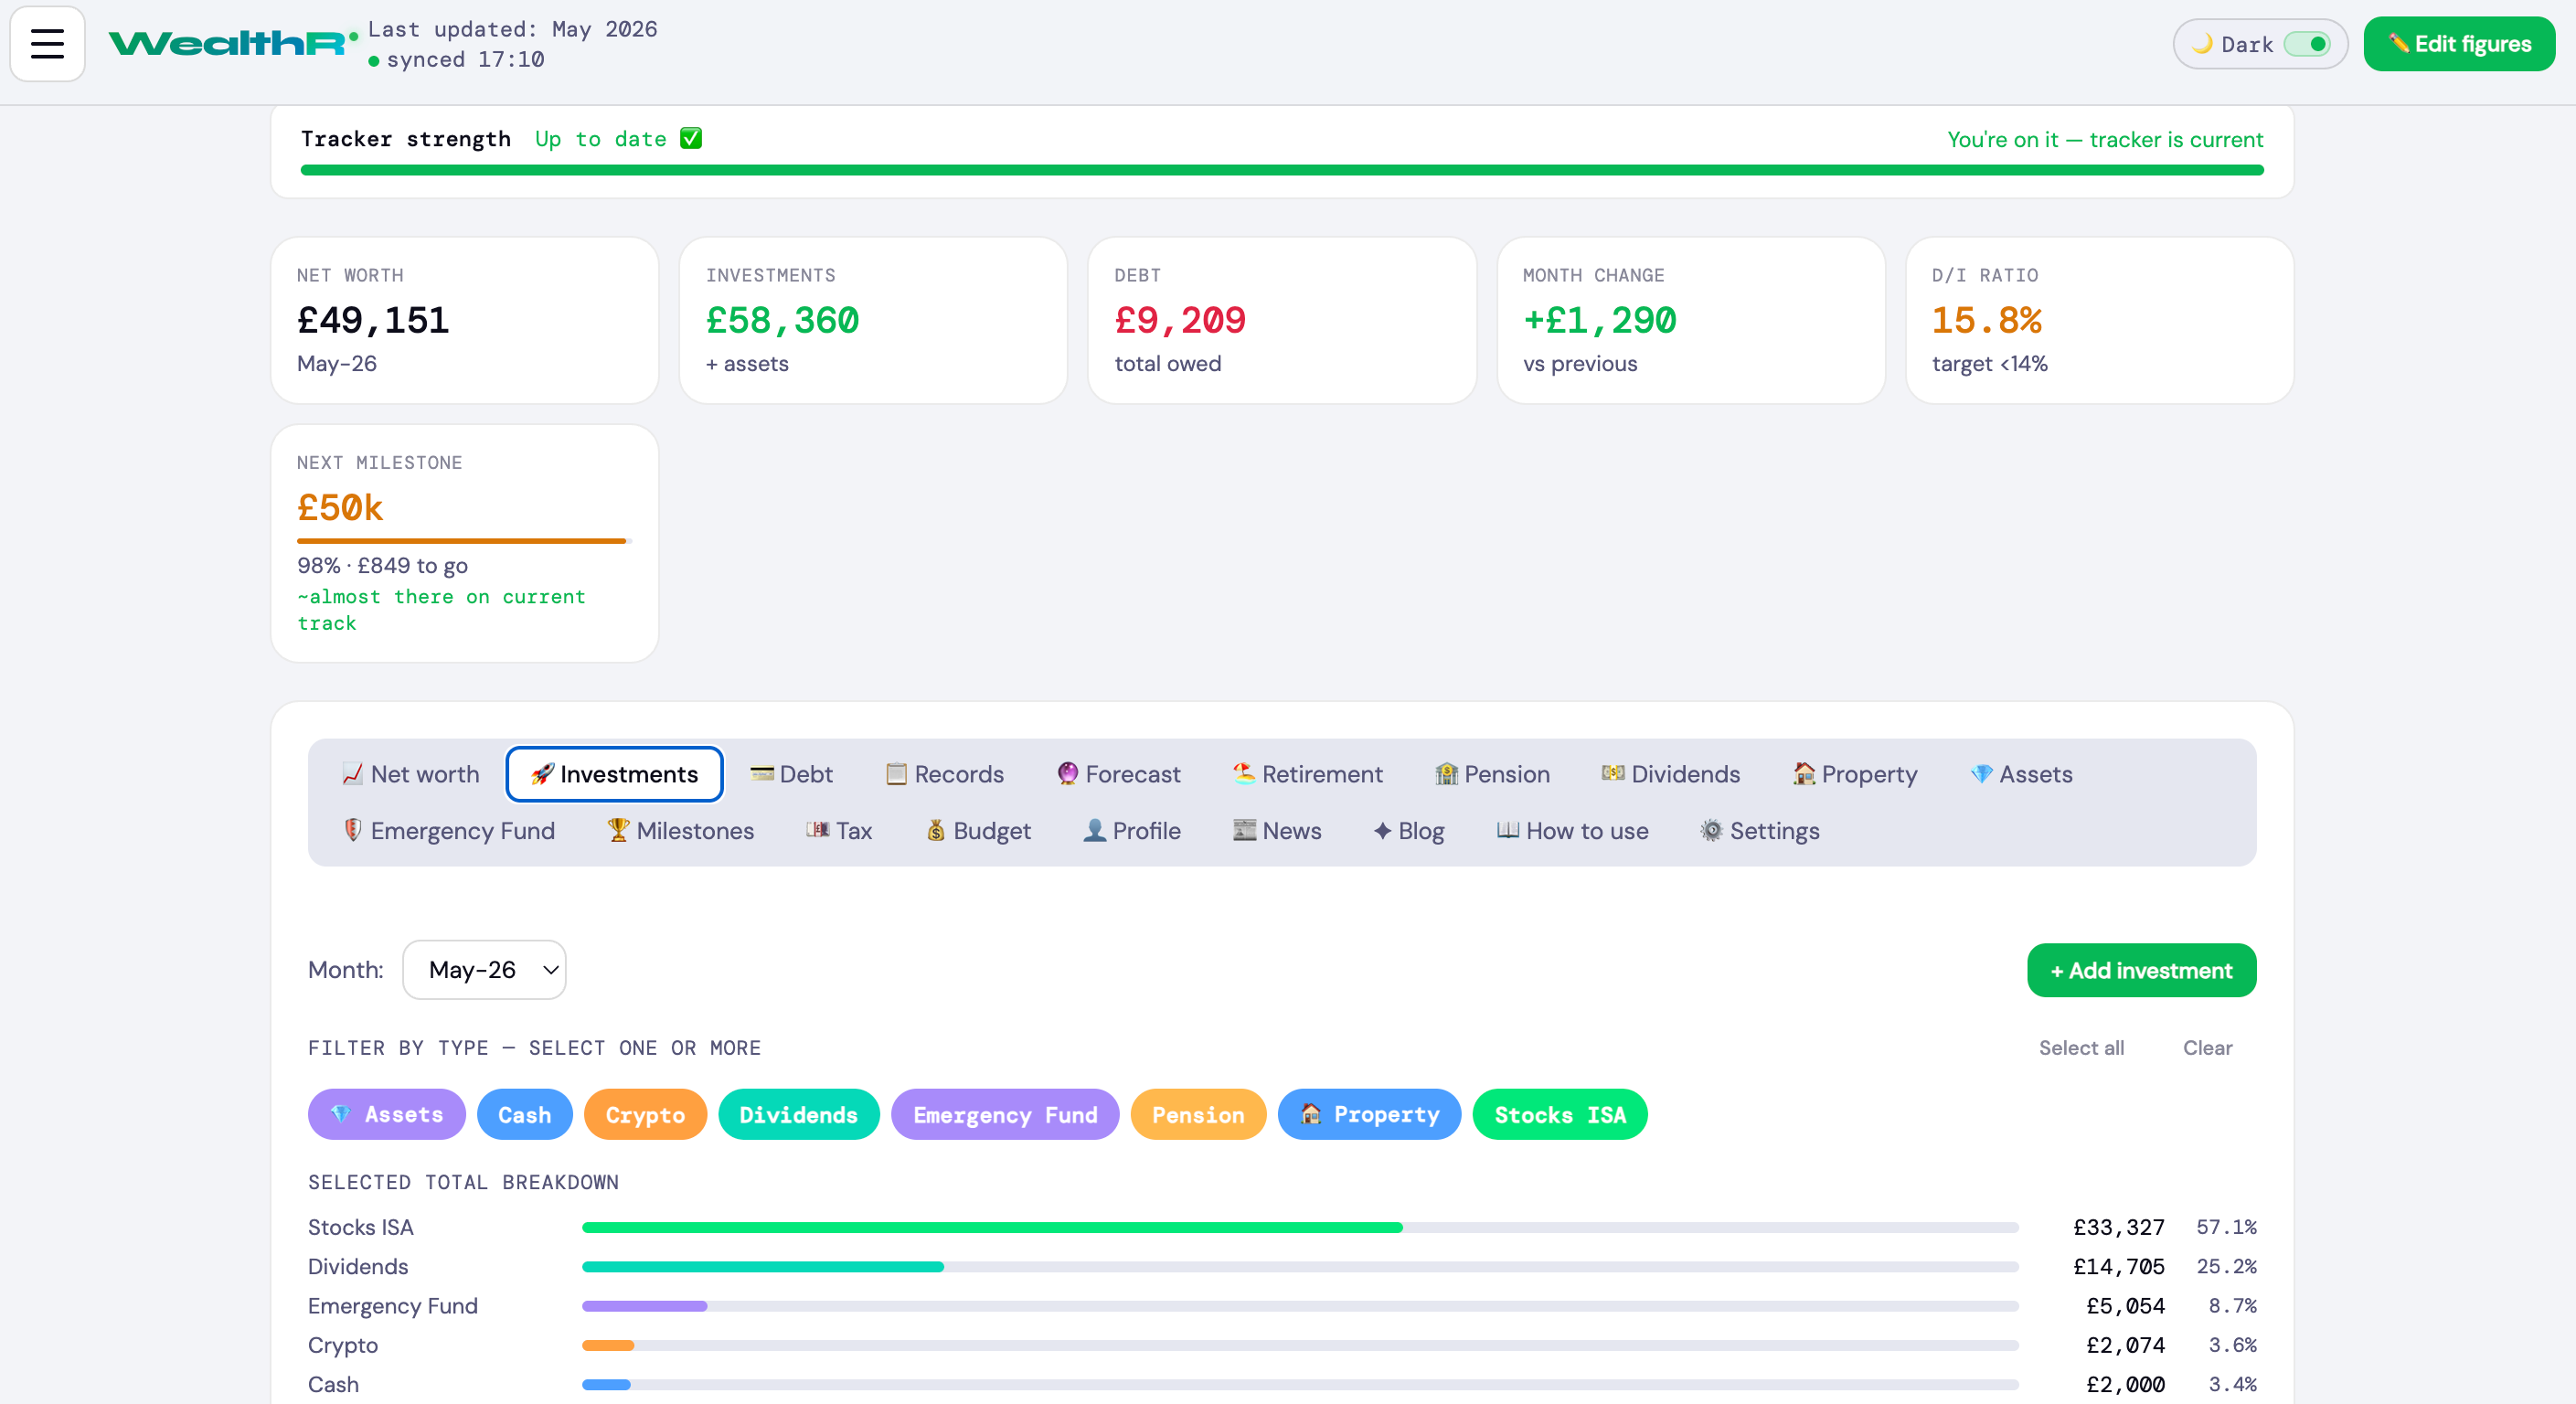Screen dimensions: 2576x1404
Task: Click the green tick next to Up to date
Action: 690,138
